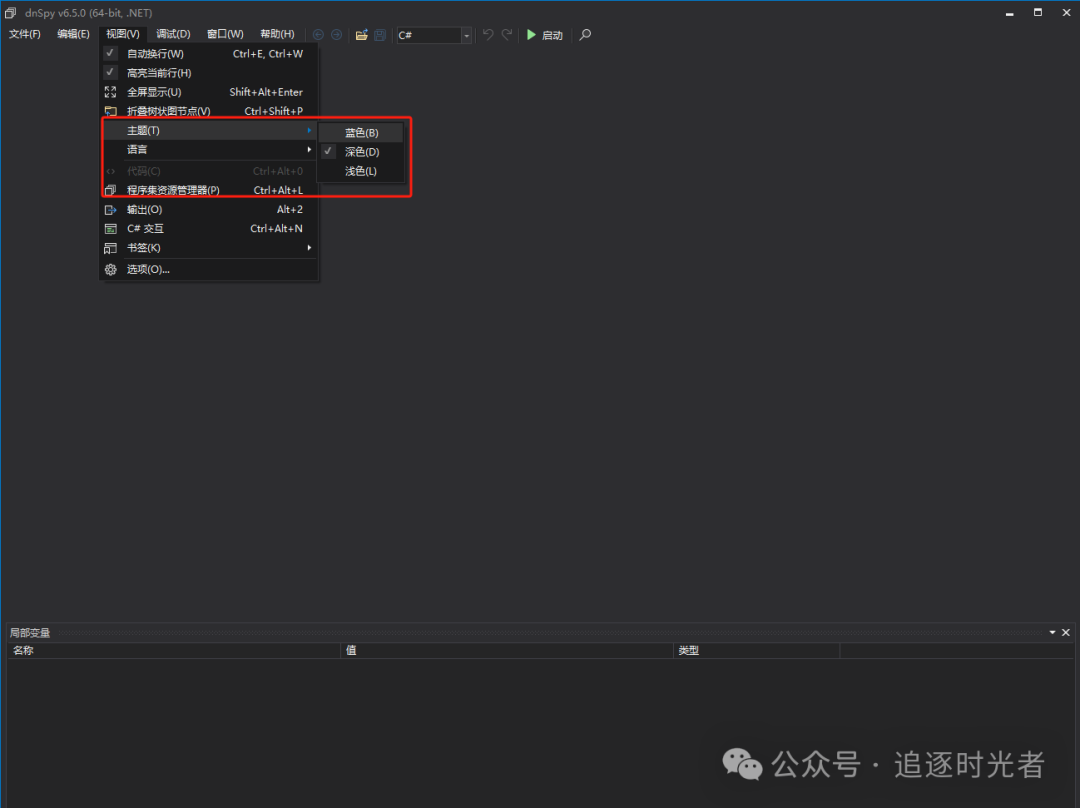Choose 全屏显示(U) menu entry
The height and width of the screenshot is (808, 1080).
[209, 92]
